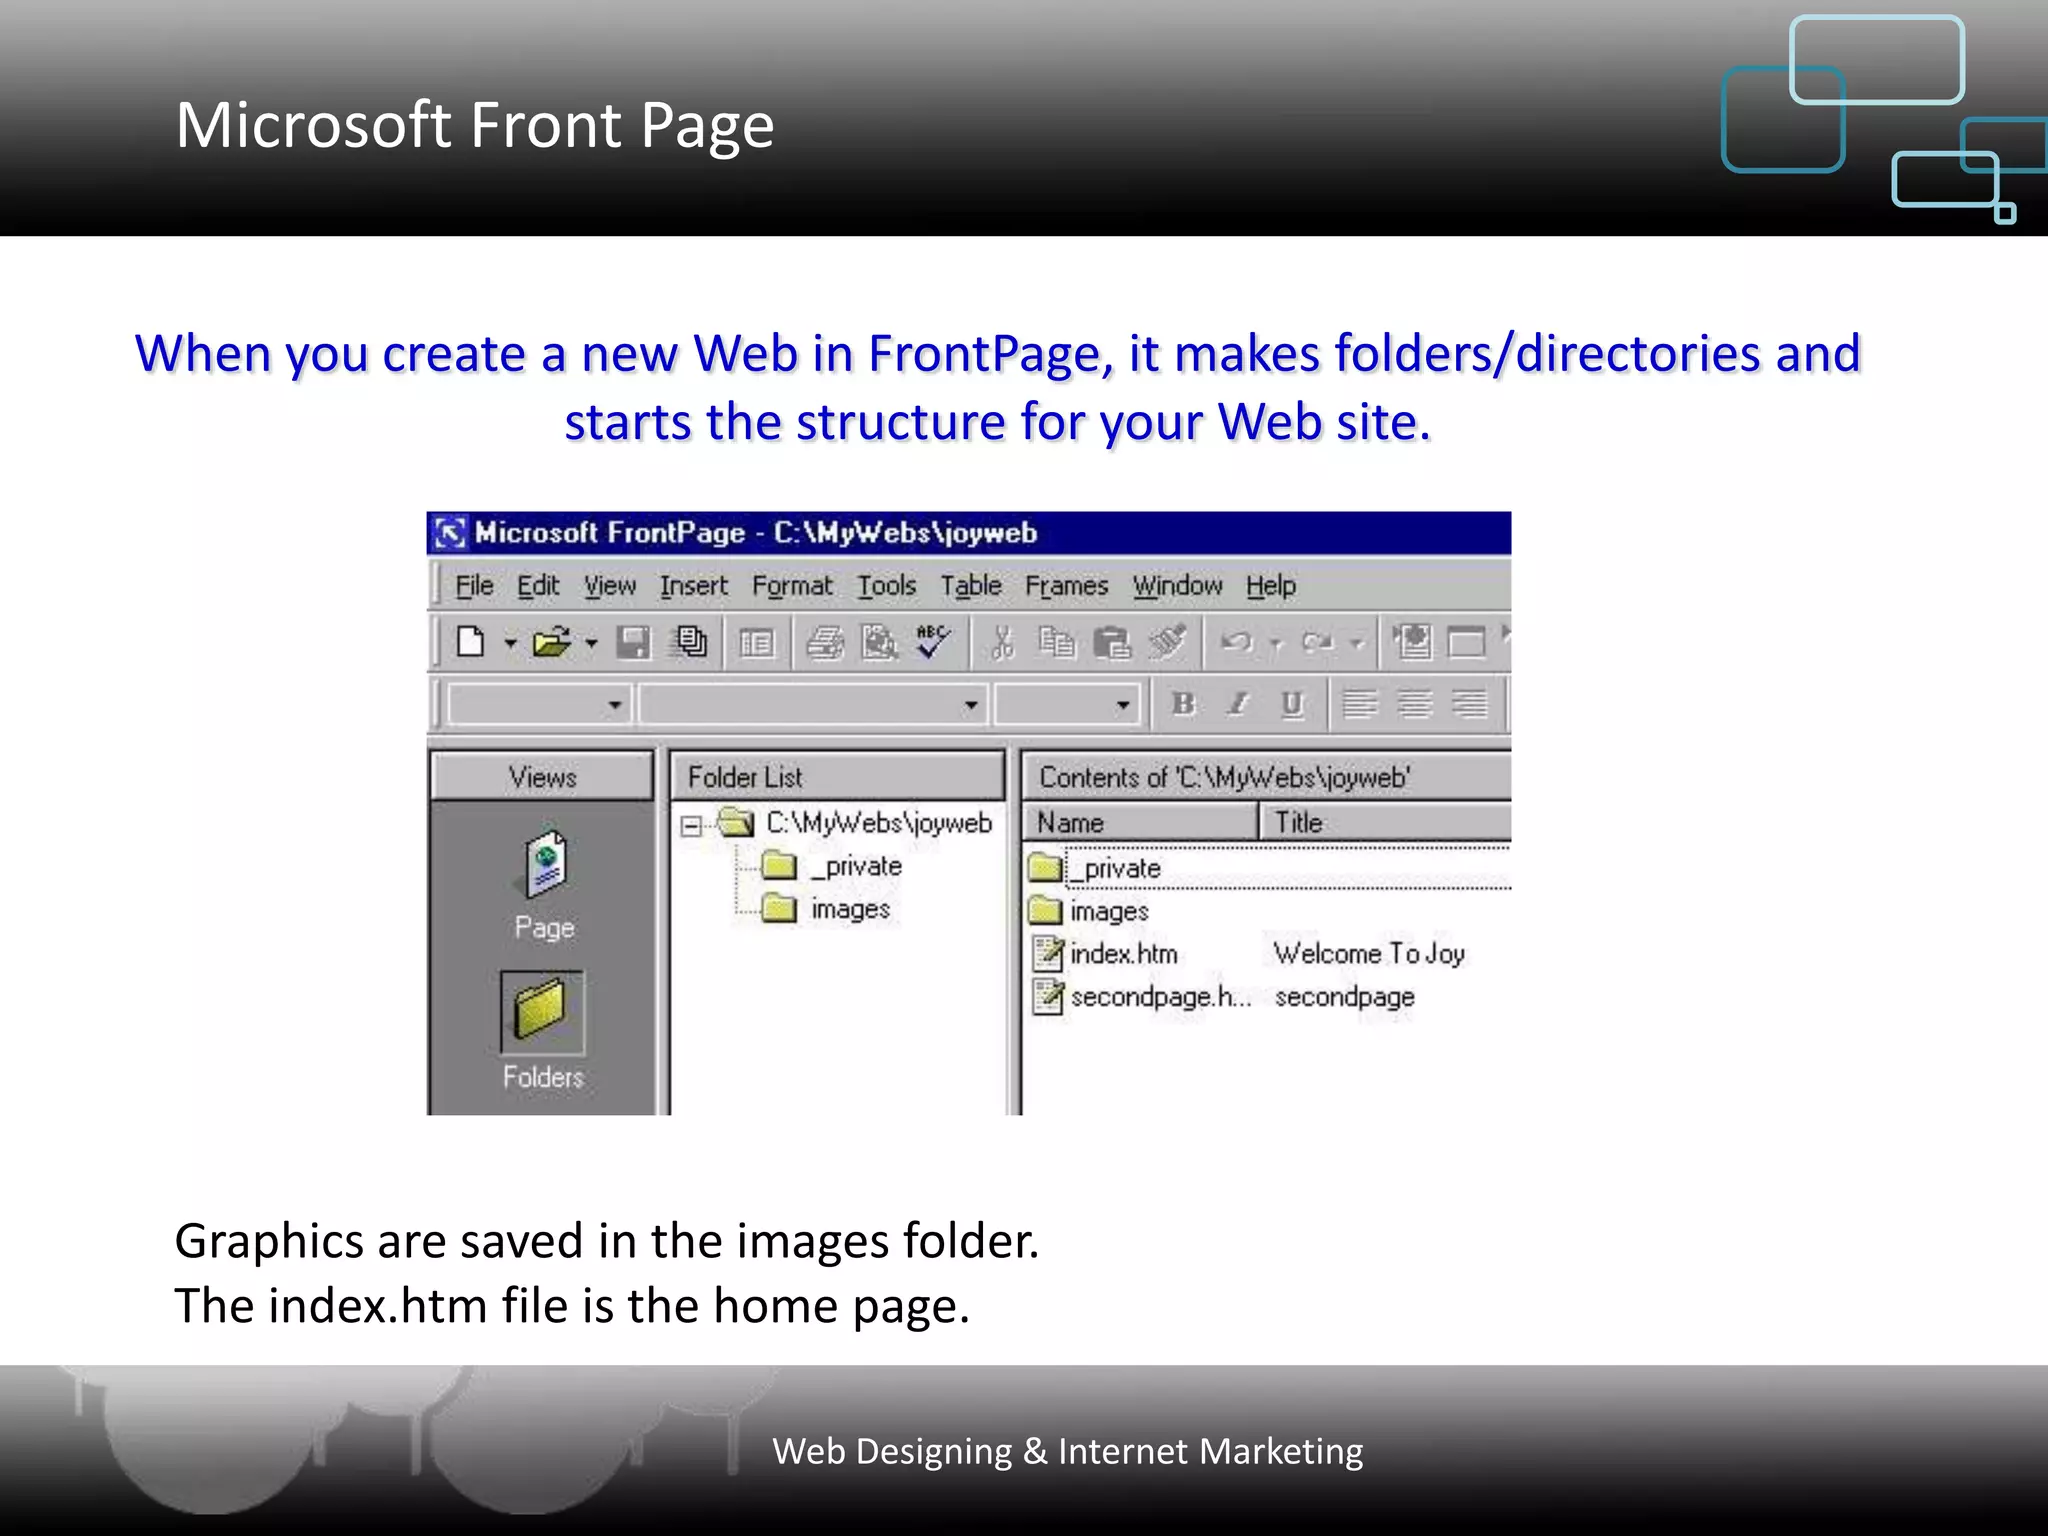Select Align Right button
Viewport: 2048px width, 1536px height.
pyautogui.click(x=1469, y=705)
